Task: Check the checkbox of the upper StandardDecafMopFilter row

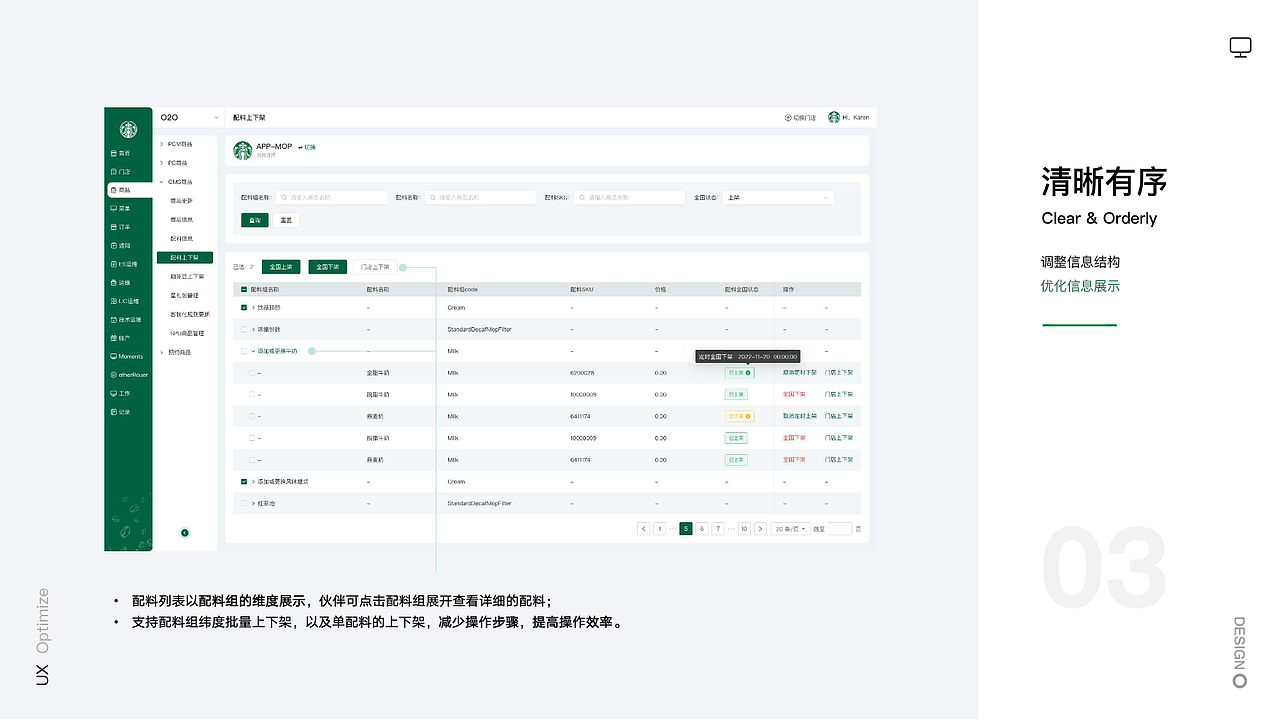Action: click(244, 329)
